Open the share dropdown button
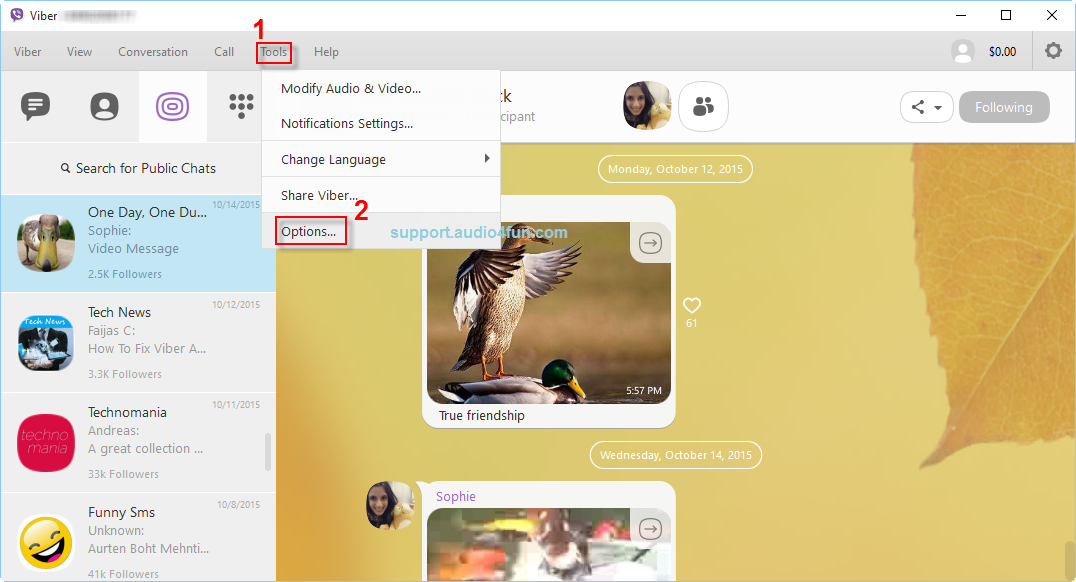This screenshot has height=582, width=1076. click(x=926, y=107)
